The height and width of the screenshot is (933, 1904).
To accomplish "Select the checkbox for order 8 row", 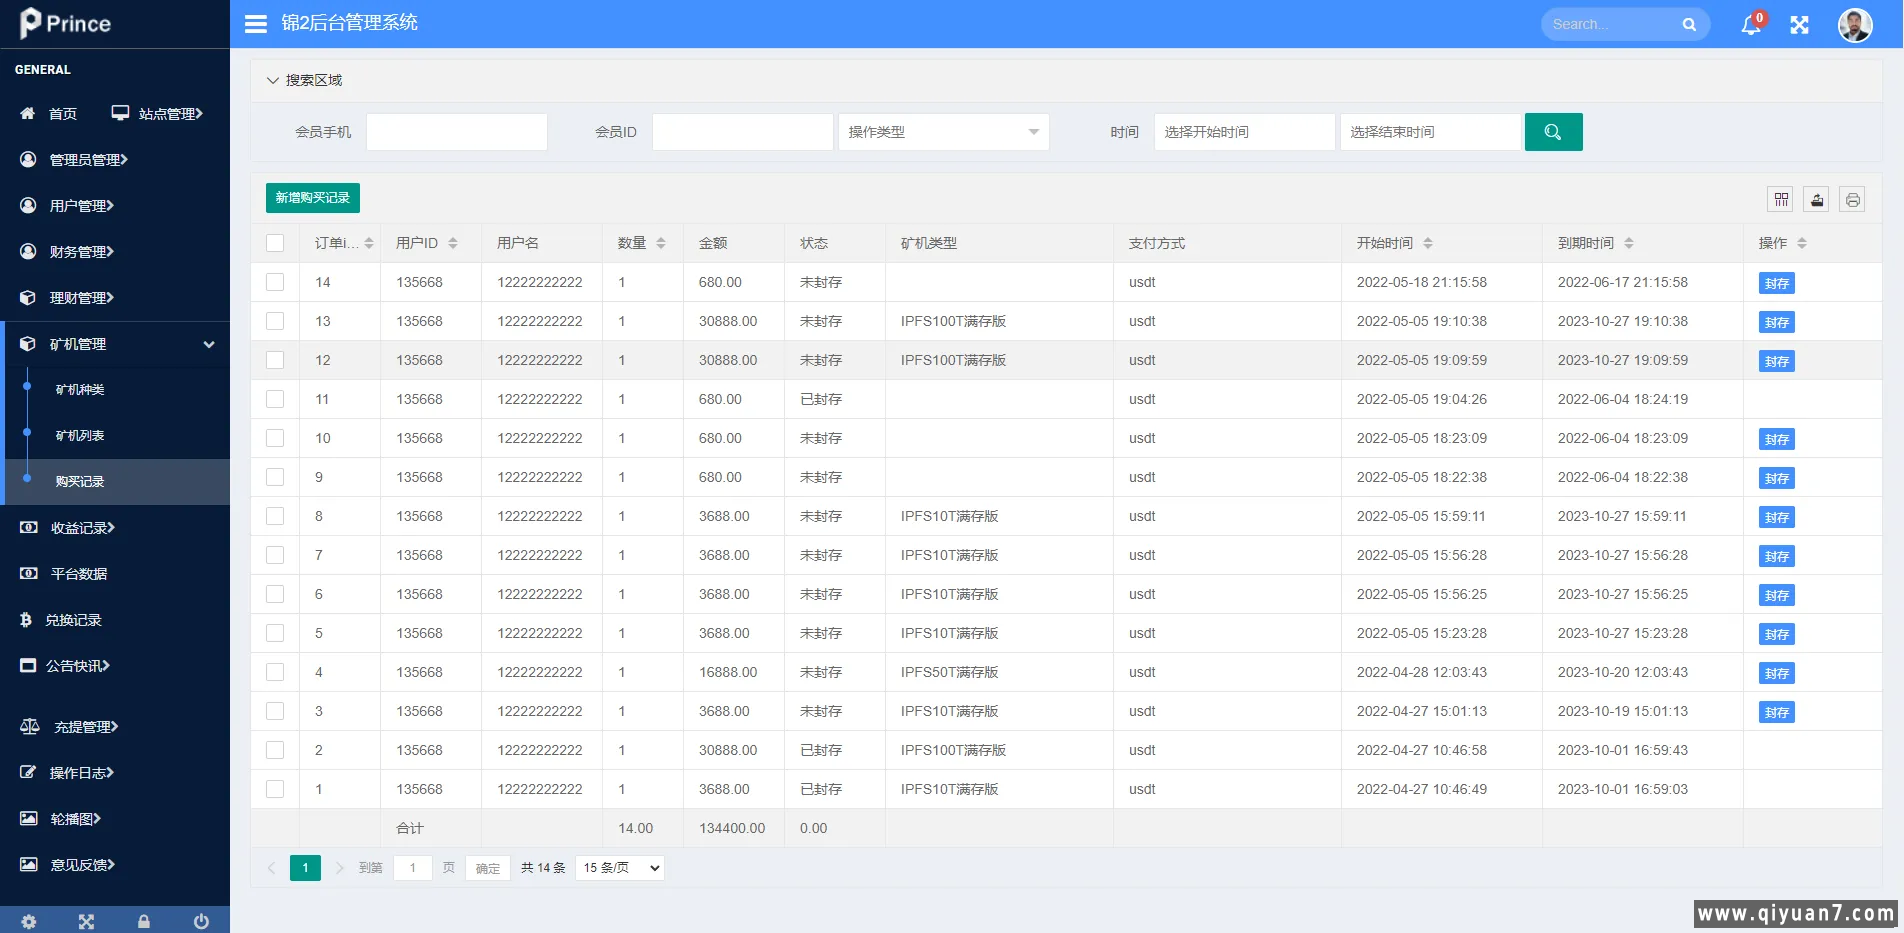I will pyautogui.click(x=275, y=516).
